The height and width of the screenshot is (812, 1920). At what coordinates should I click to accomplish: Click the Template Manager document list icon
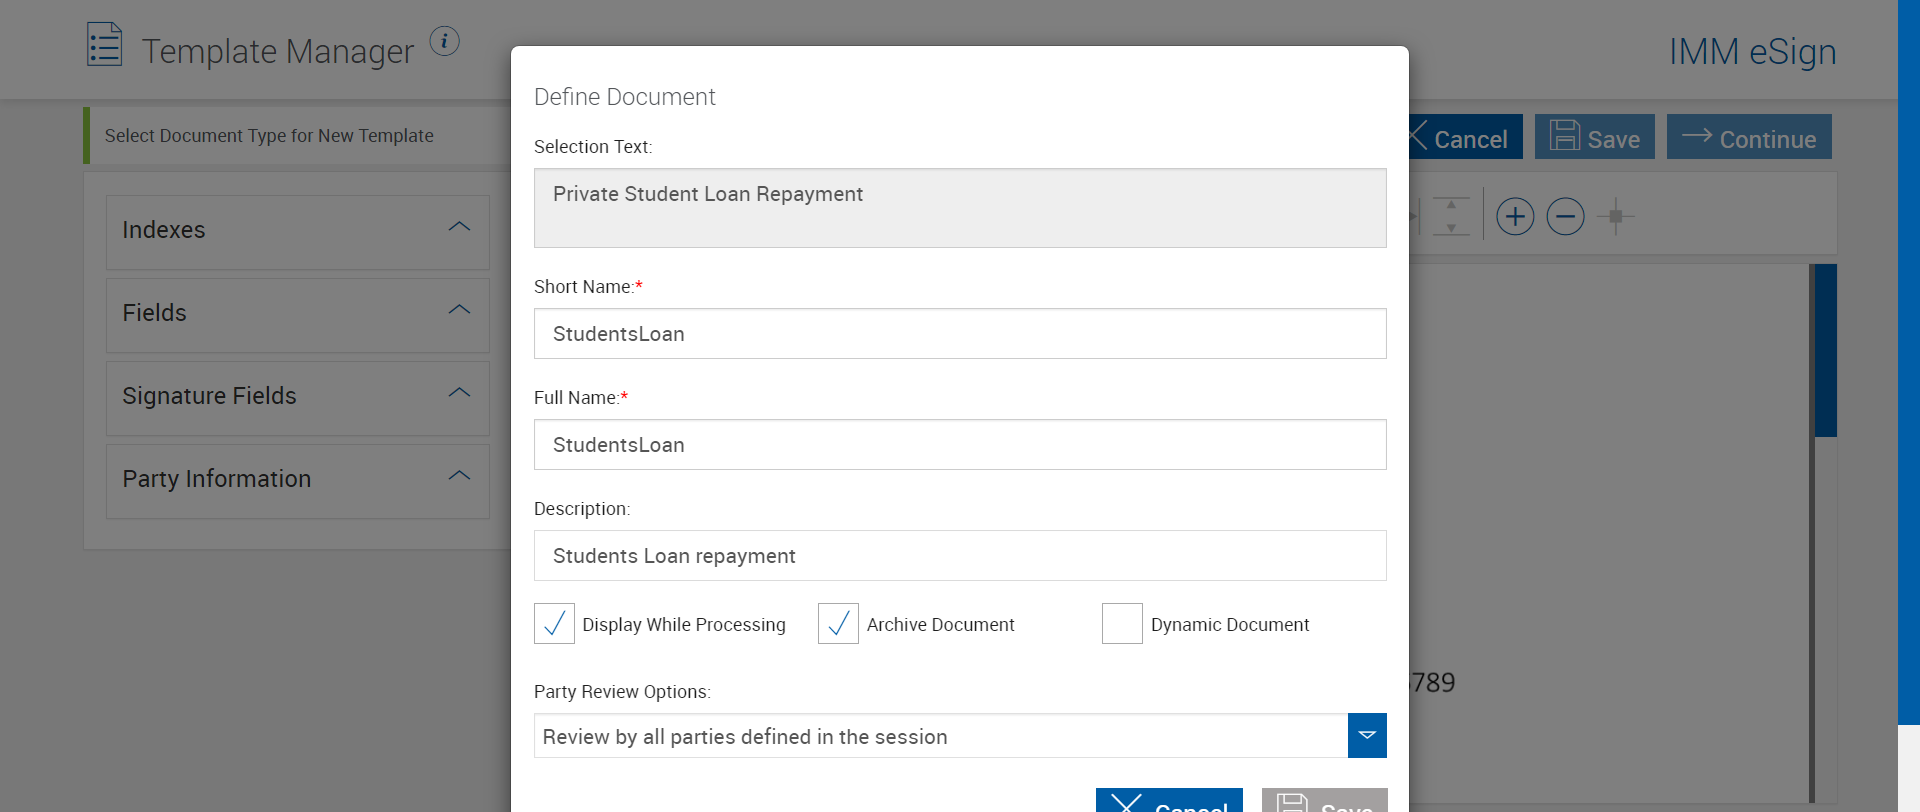click(x=104, y=45)
